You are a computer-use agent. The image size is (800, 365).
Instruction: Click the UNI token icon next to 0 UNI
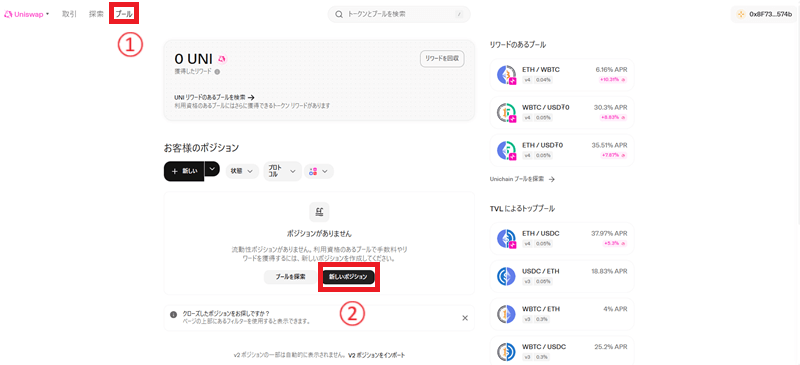222,59
